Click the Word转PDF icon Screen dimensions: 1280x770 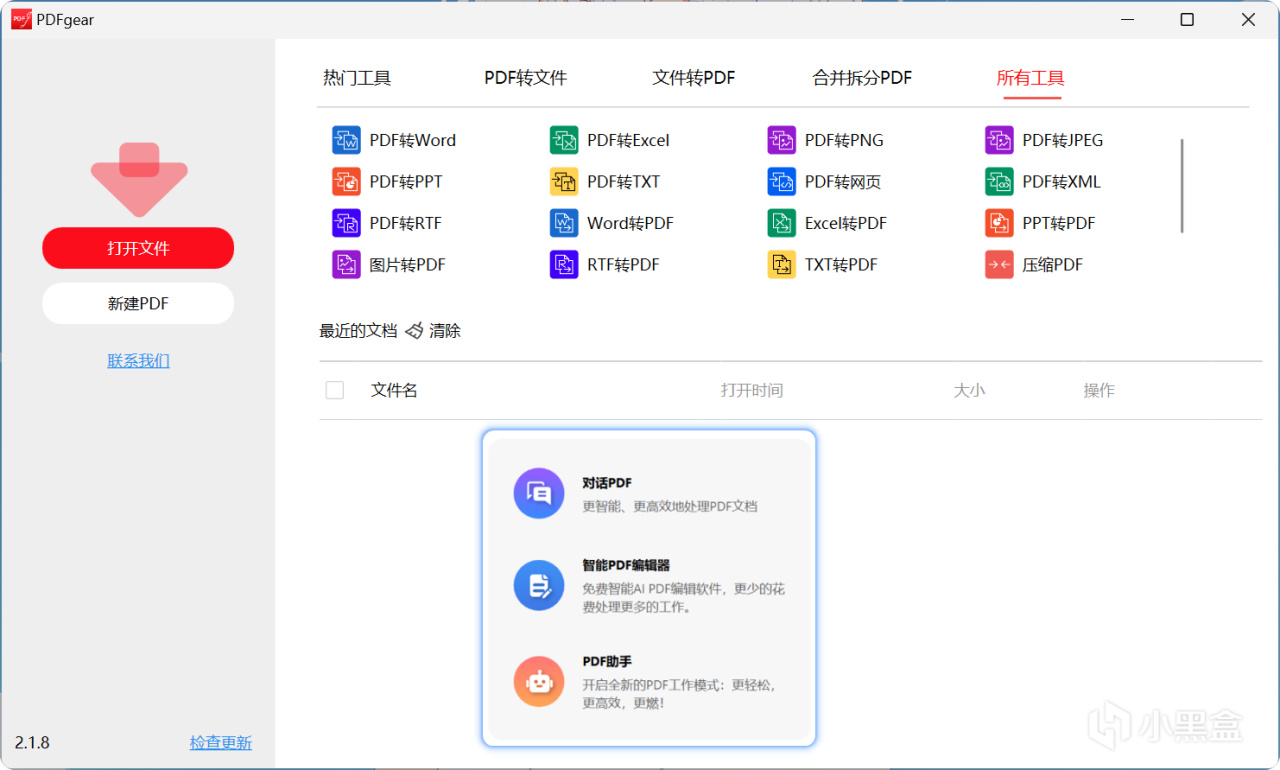tap(564, 223)
